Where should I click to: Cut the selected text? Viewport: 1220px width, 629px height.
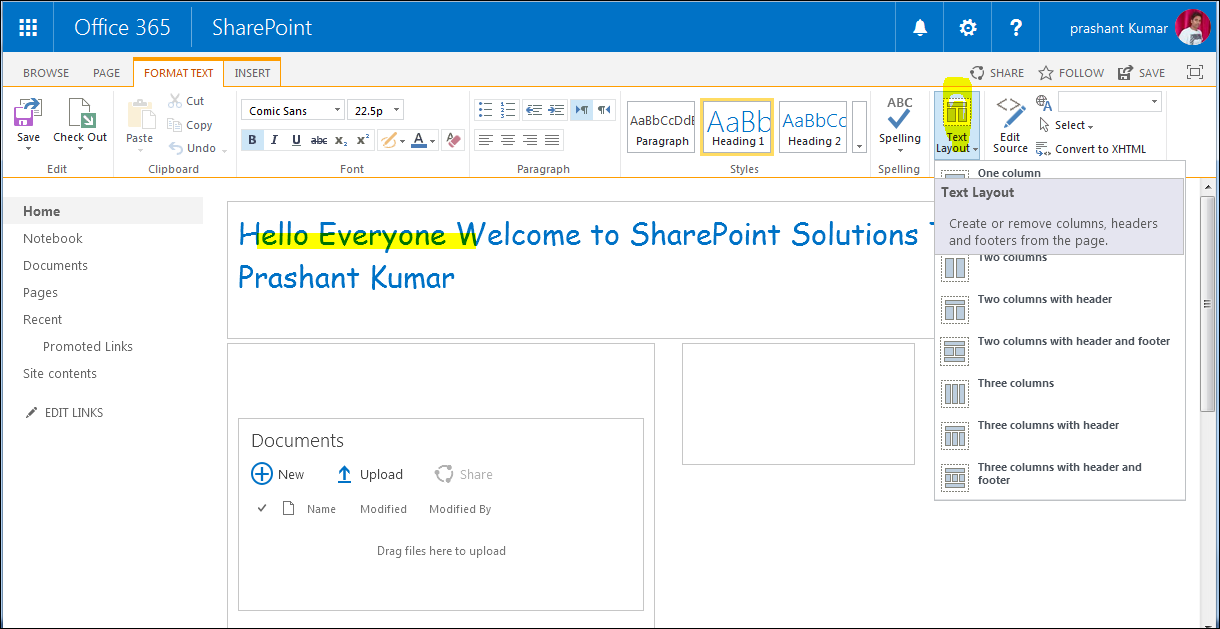point(186,101)
